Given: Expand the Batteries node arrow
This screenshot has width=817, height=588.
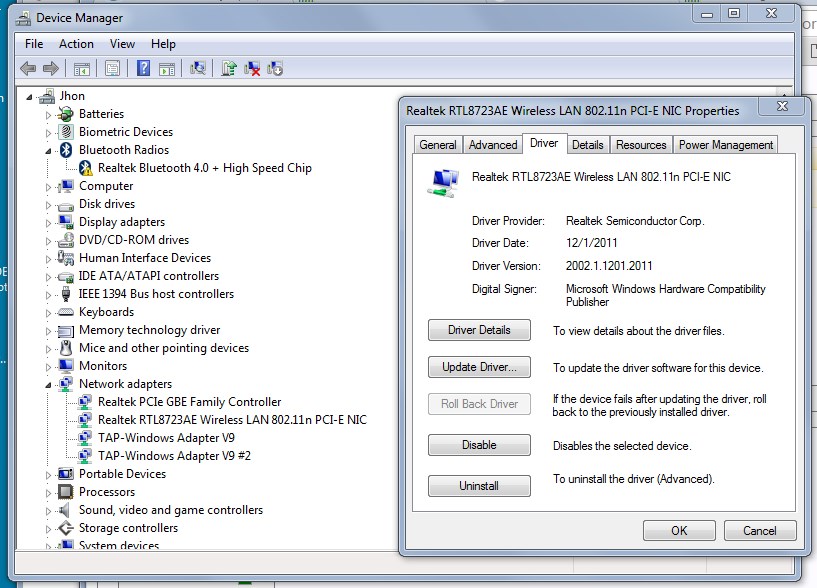Looking at the screenshot, I should [48, 115].
